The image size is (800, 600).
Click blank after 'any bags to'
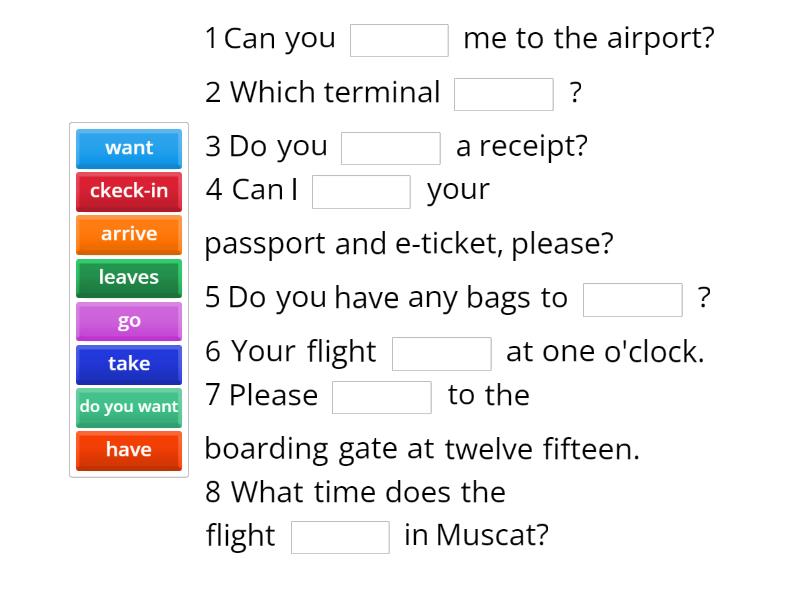pos(633,300)
